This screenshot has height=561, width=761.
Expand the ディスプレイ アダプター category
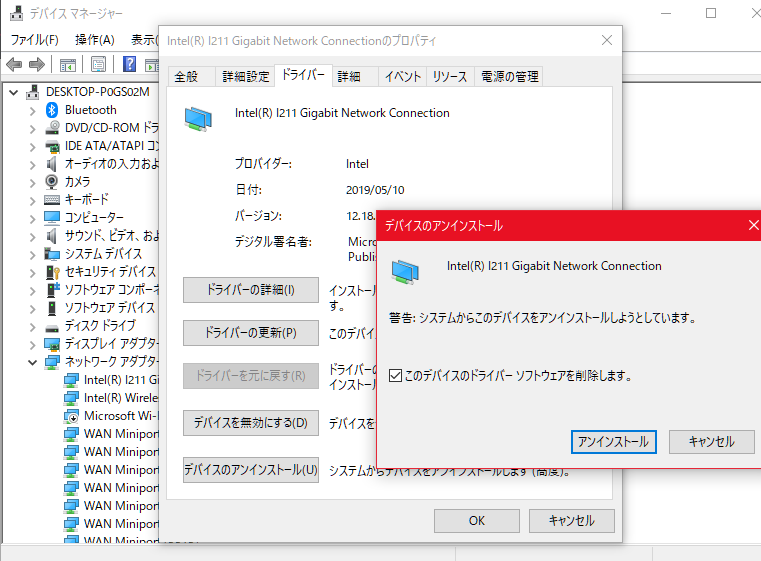[33, 345]
